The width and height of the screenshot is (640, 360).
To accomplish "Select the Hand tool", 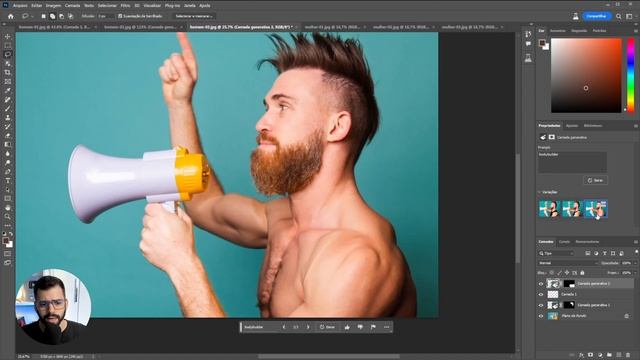I will [7, 208].
